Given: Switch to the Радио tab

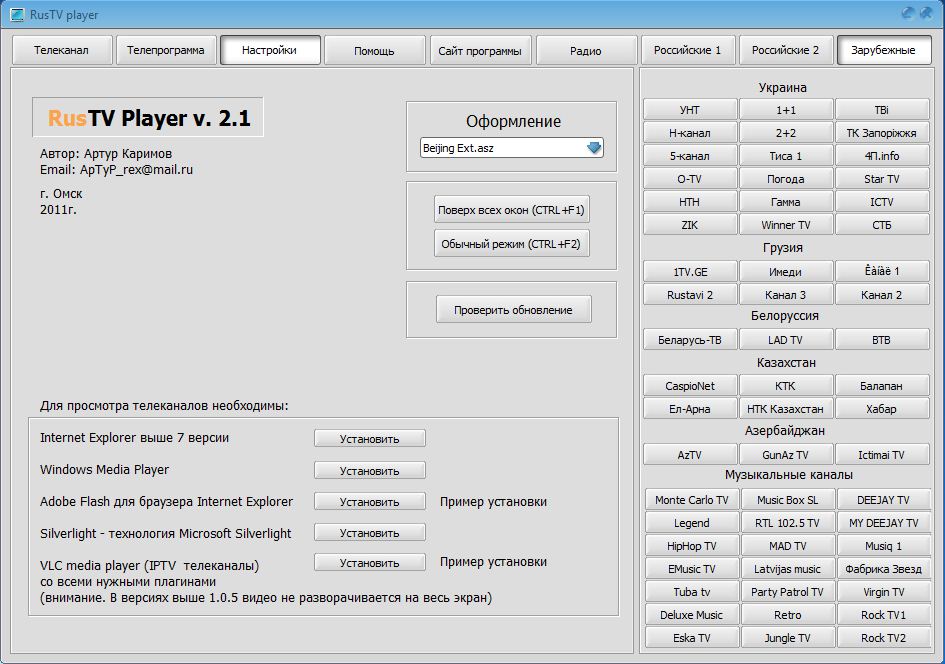Looking at the screenshot, I should pos(586,51).
